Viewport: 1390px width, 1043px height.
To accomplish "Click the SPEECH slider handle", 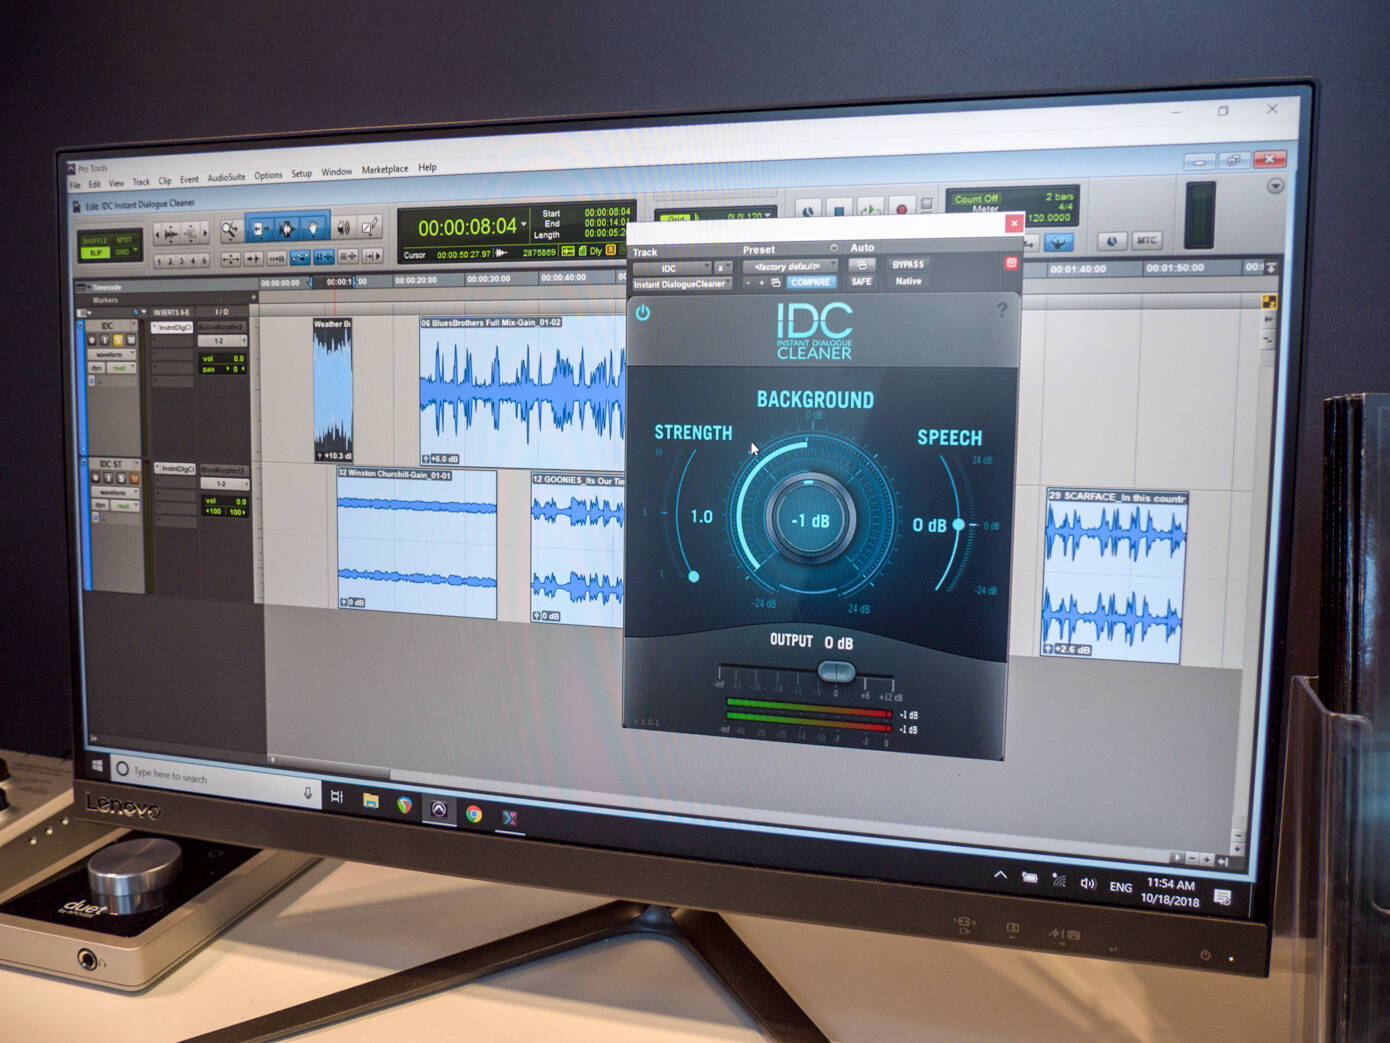I will [x=958, y=524].
